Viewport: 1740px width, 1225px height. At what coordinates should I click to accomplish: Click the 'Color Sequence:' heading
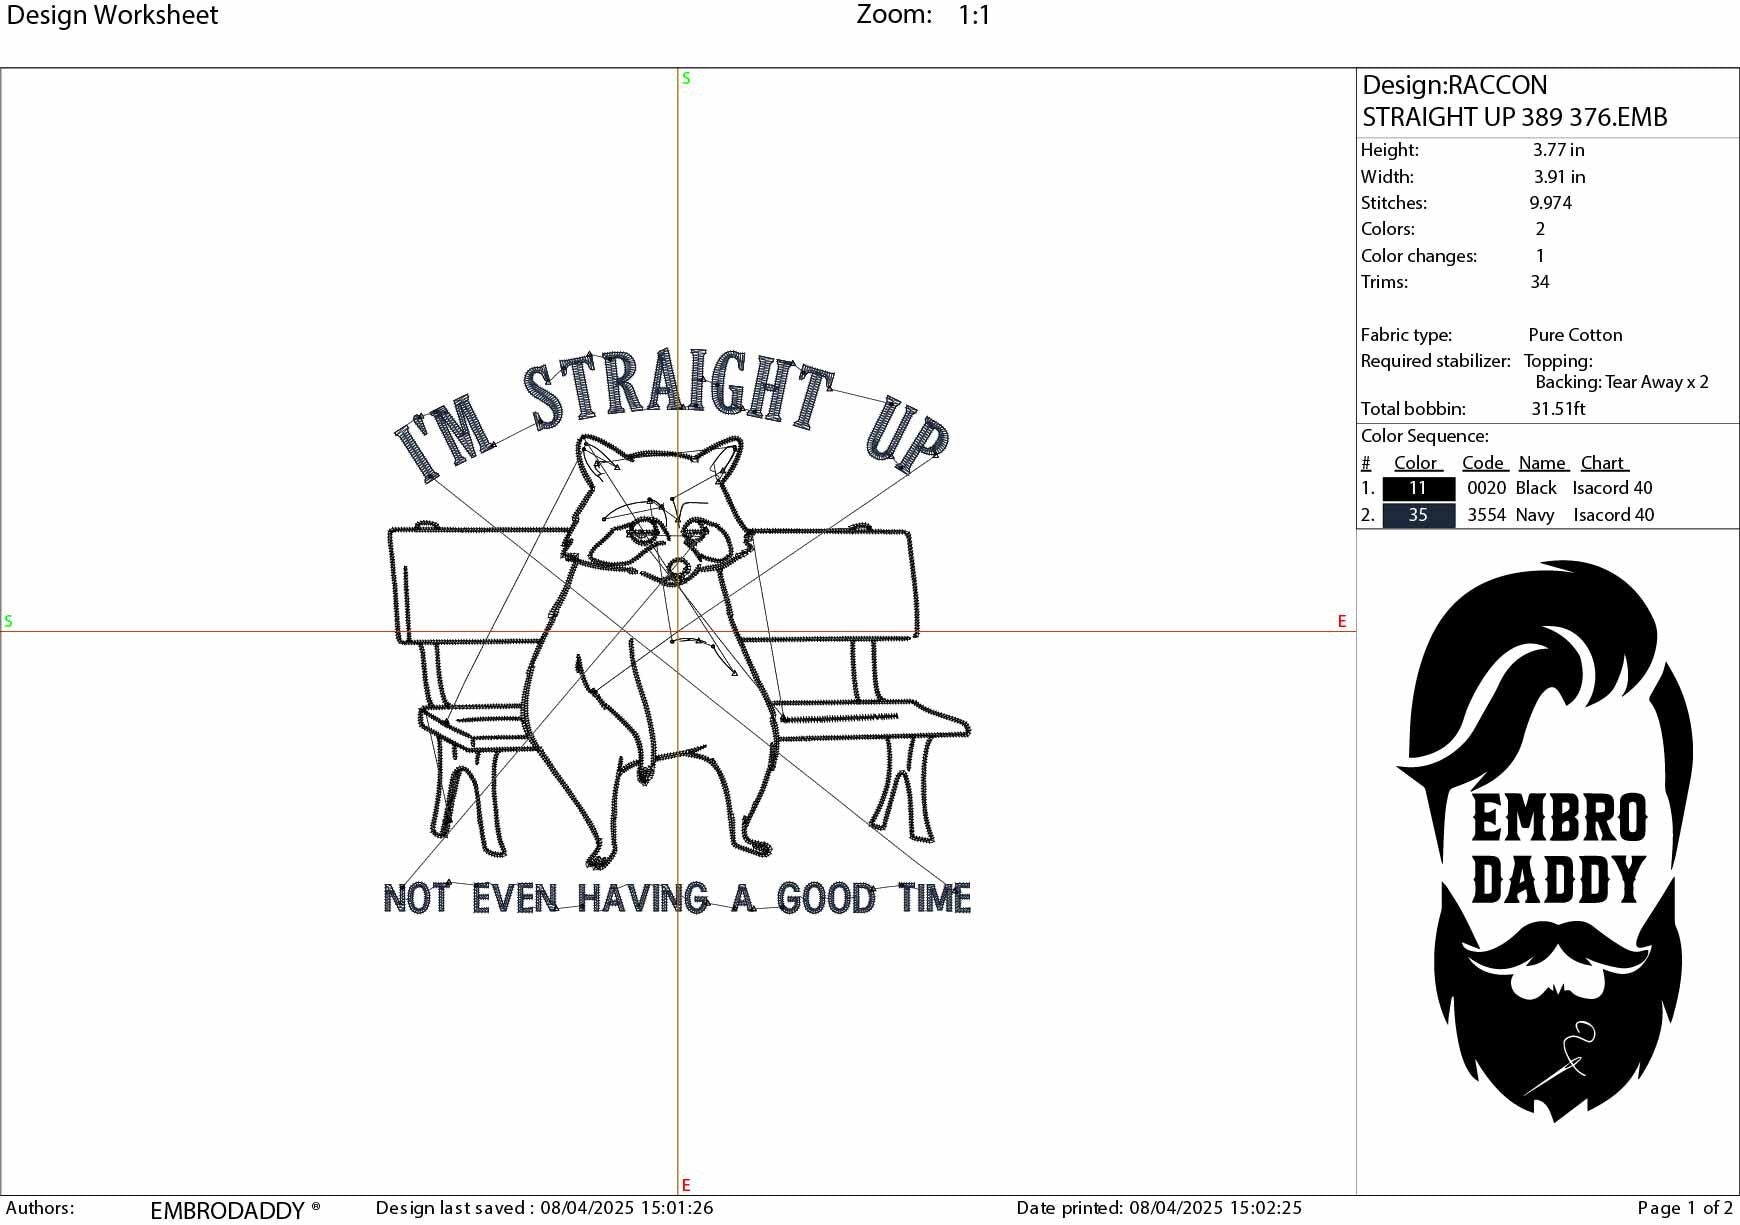[1424, 436]
